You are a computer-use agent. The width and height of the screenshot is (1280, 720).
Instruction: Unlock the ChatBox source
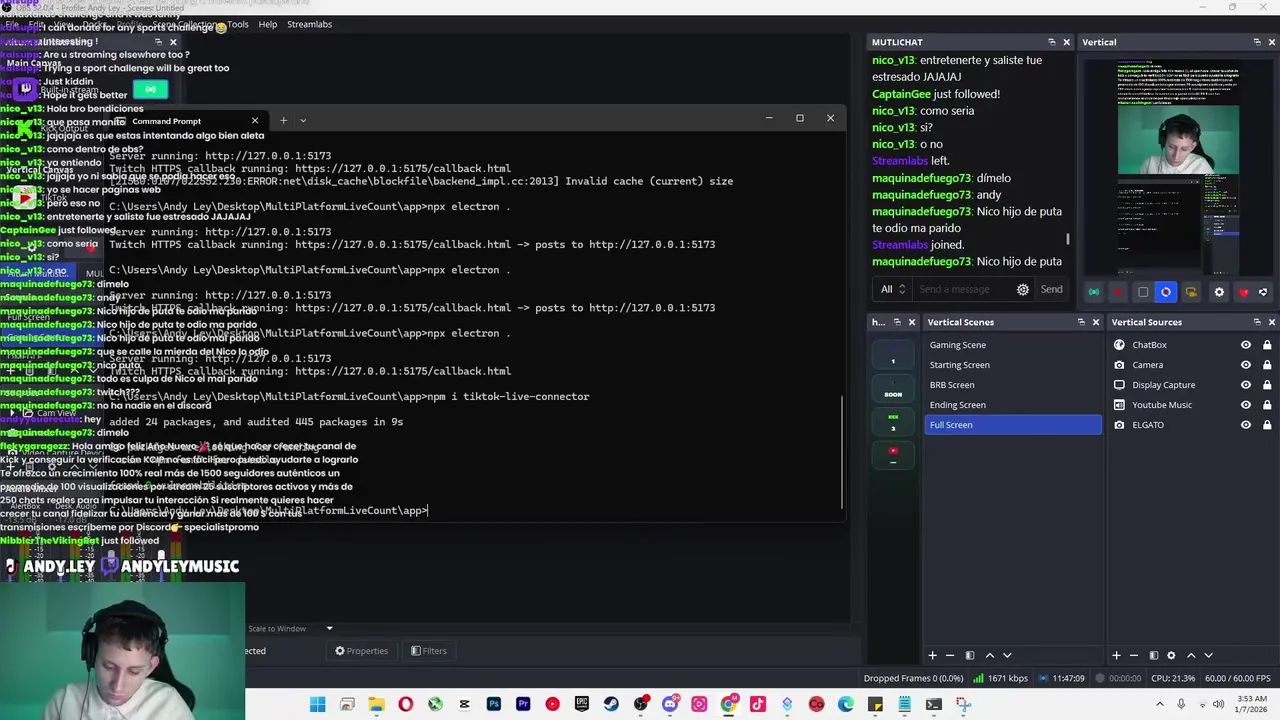[x=1266, y=345]
